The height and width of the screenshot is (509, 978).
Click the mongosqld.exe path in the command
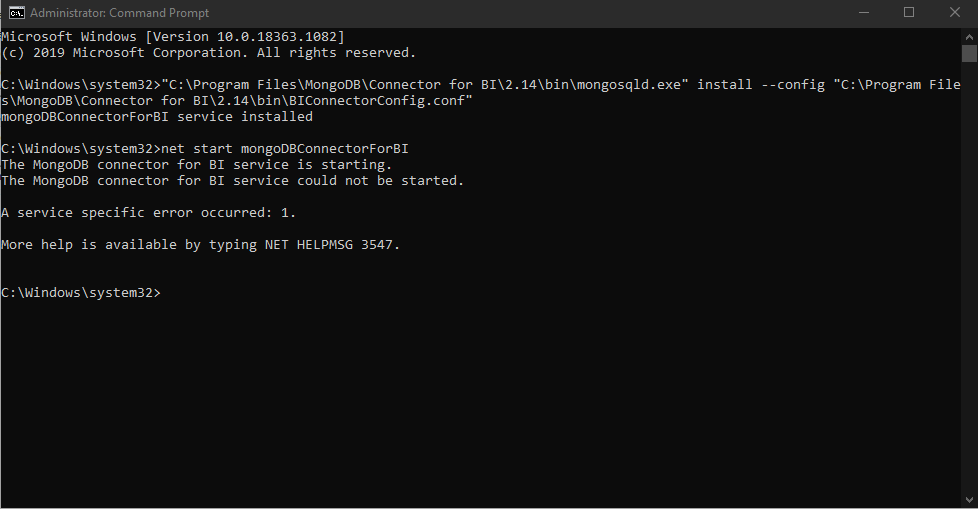tap(425, 85)
